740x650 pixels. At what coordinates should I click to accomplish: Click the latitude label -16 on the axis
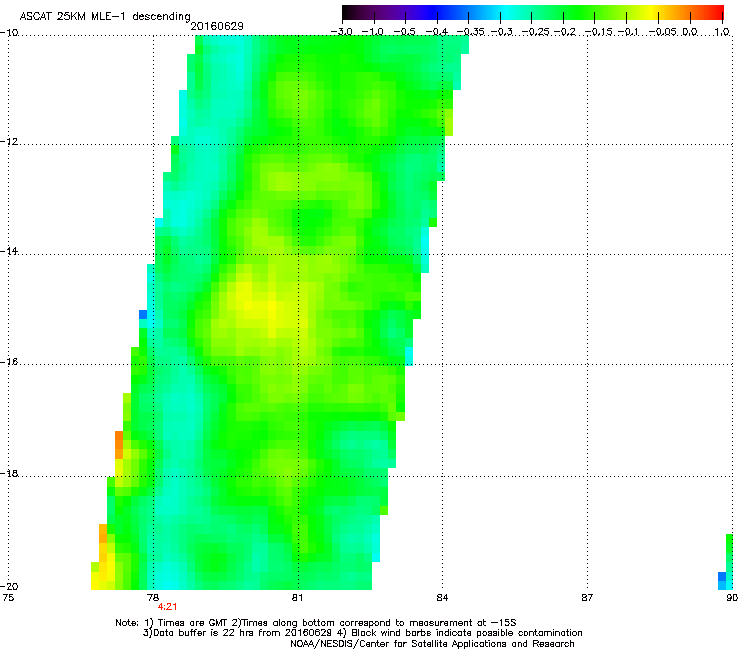(x=9, y=362)
